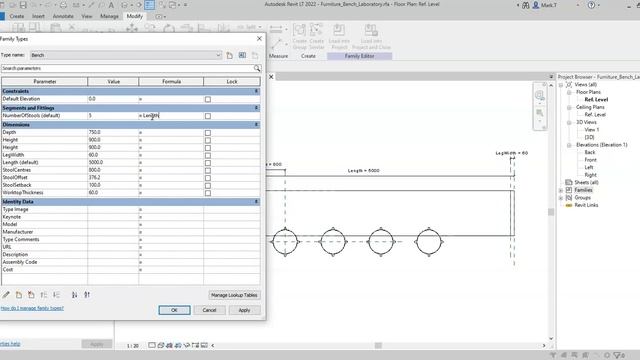This screenshot has height=360, width=640.
Task: Expand the Families node in Project Browser
Action: (561, 190)
